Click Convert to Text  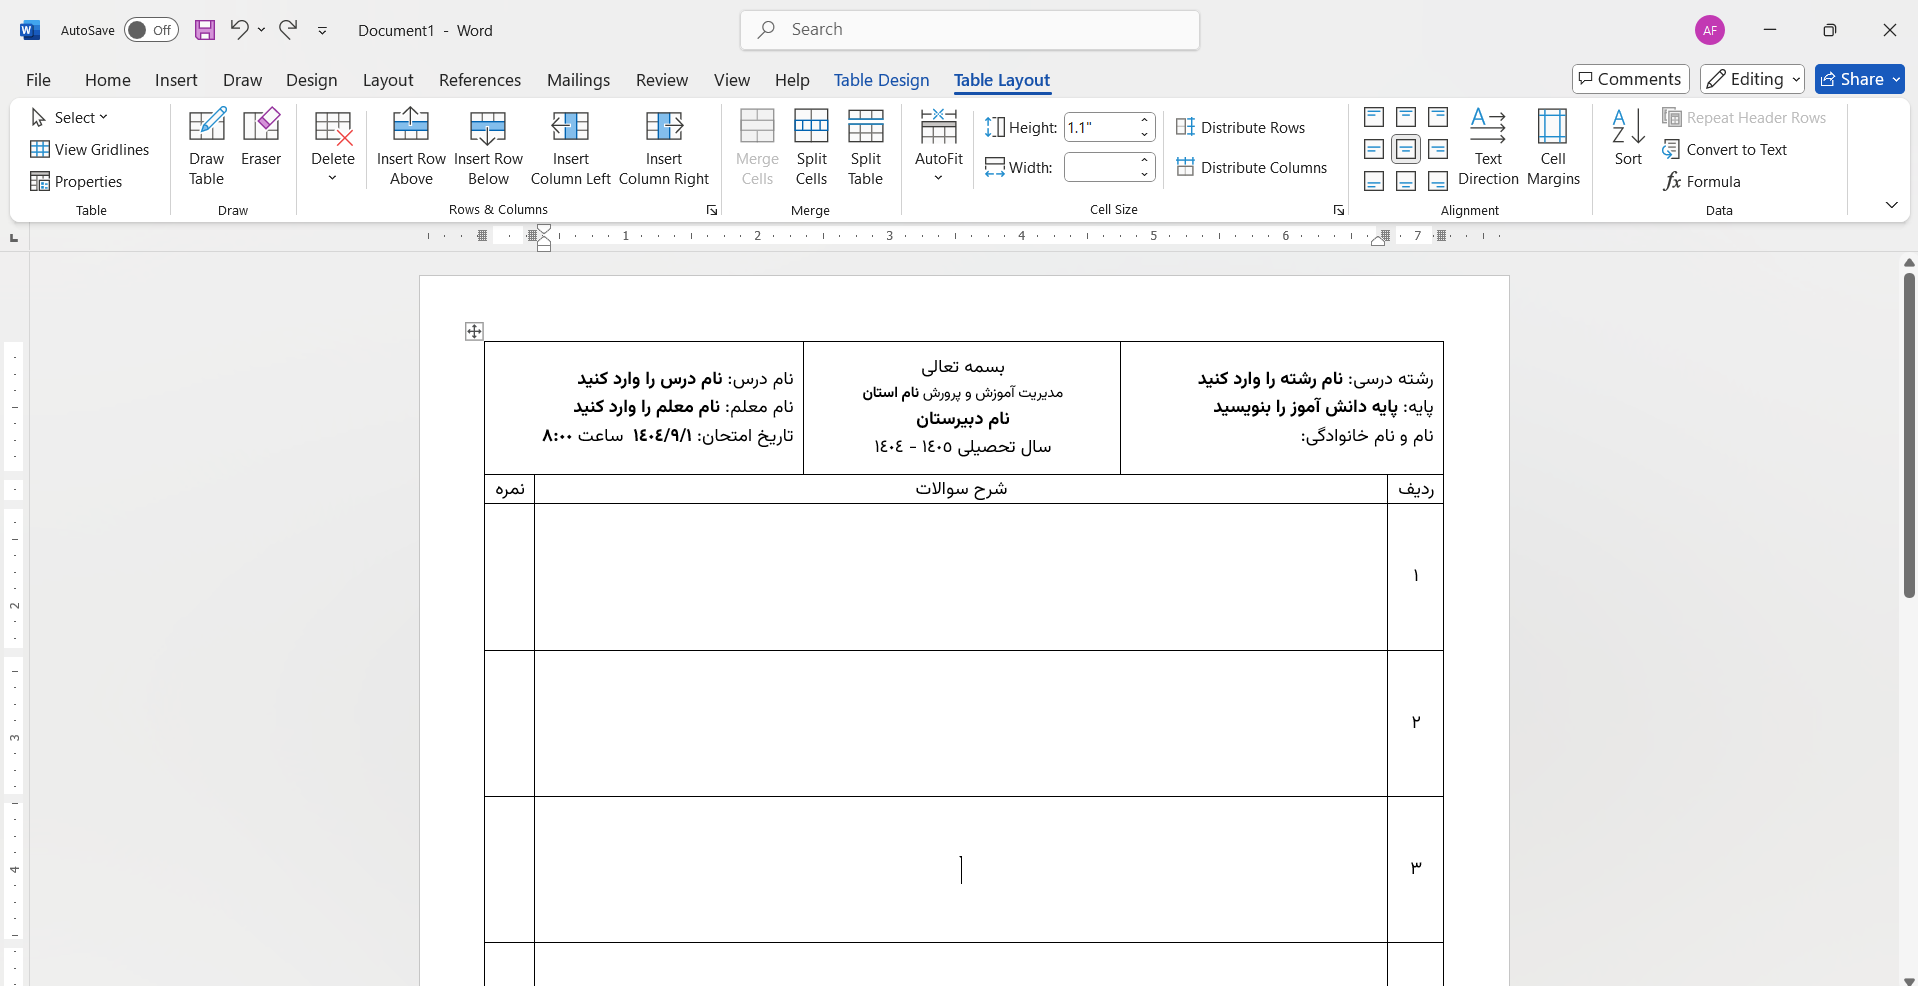tap(1725, 149)
